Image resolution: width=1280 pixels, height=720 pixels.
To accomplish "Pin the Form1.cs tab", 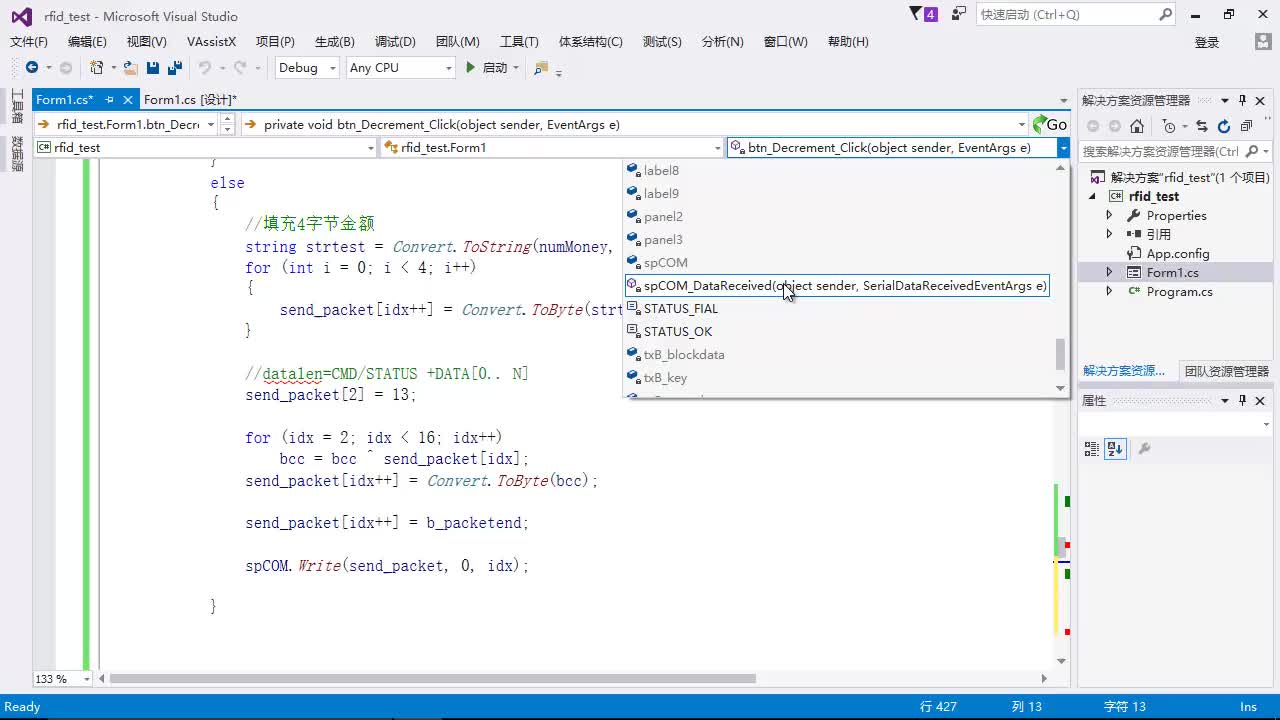I will pos(109,99).
